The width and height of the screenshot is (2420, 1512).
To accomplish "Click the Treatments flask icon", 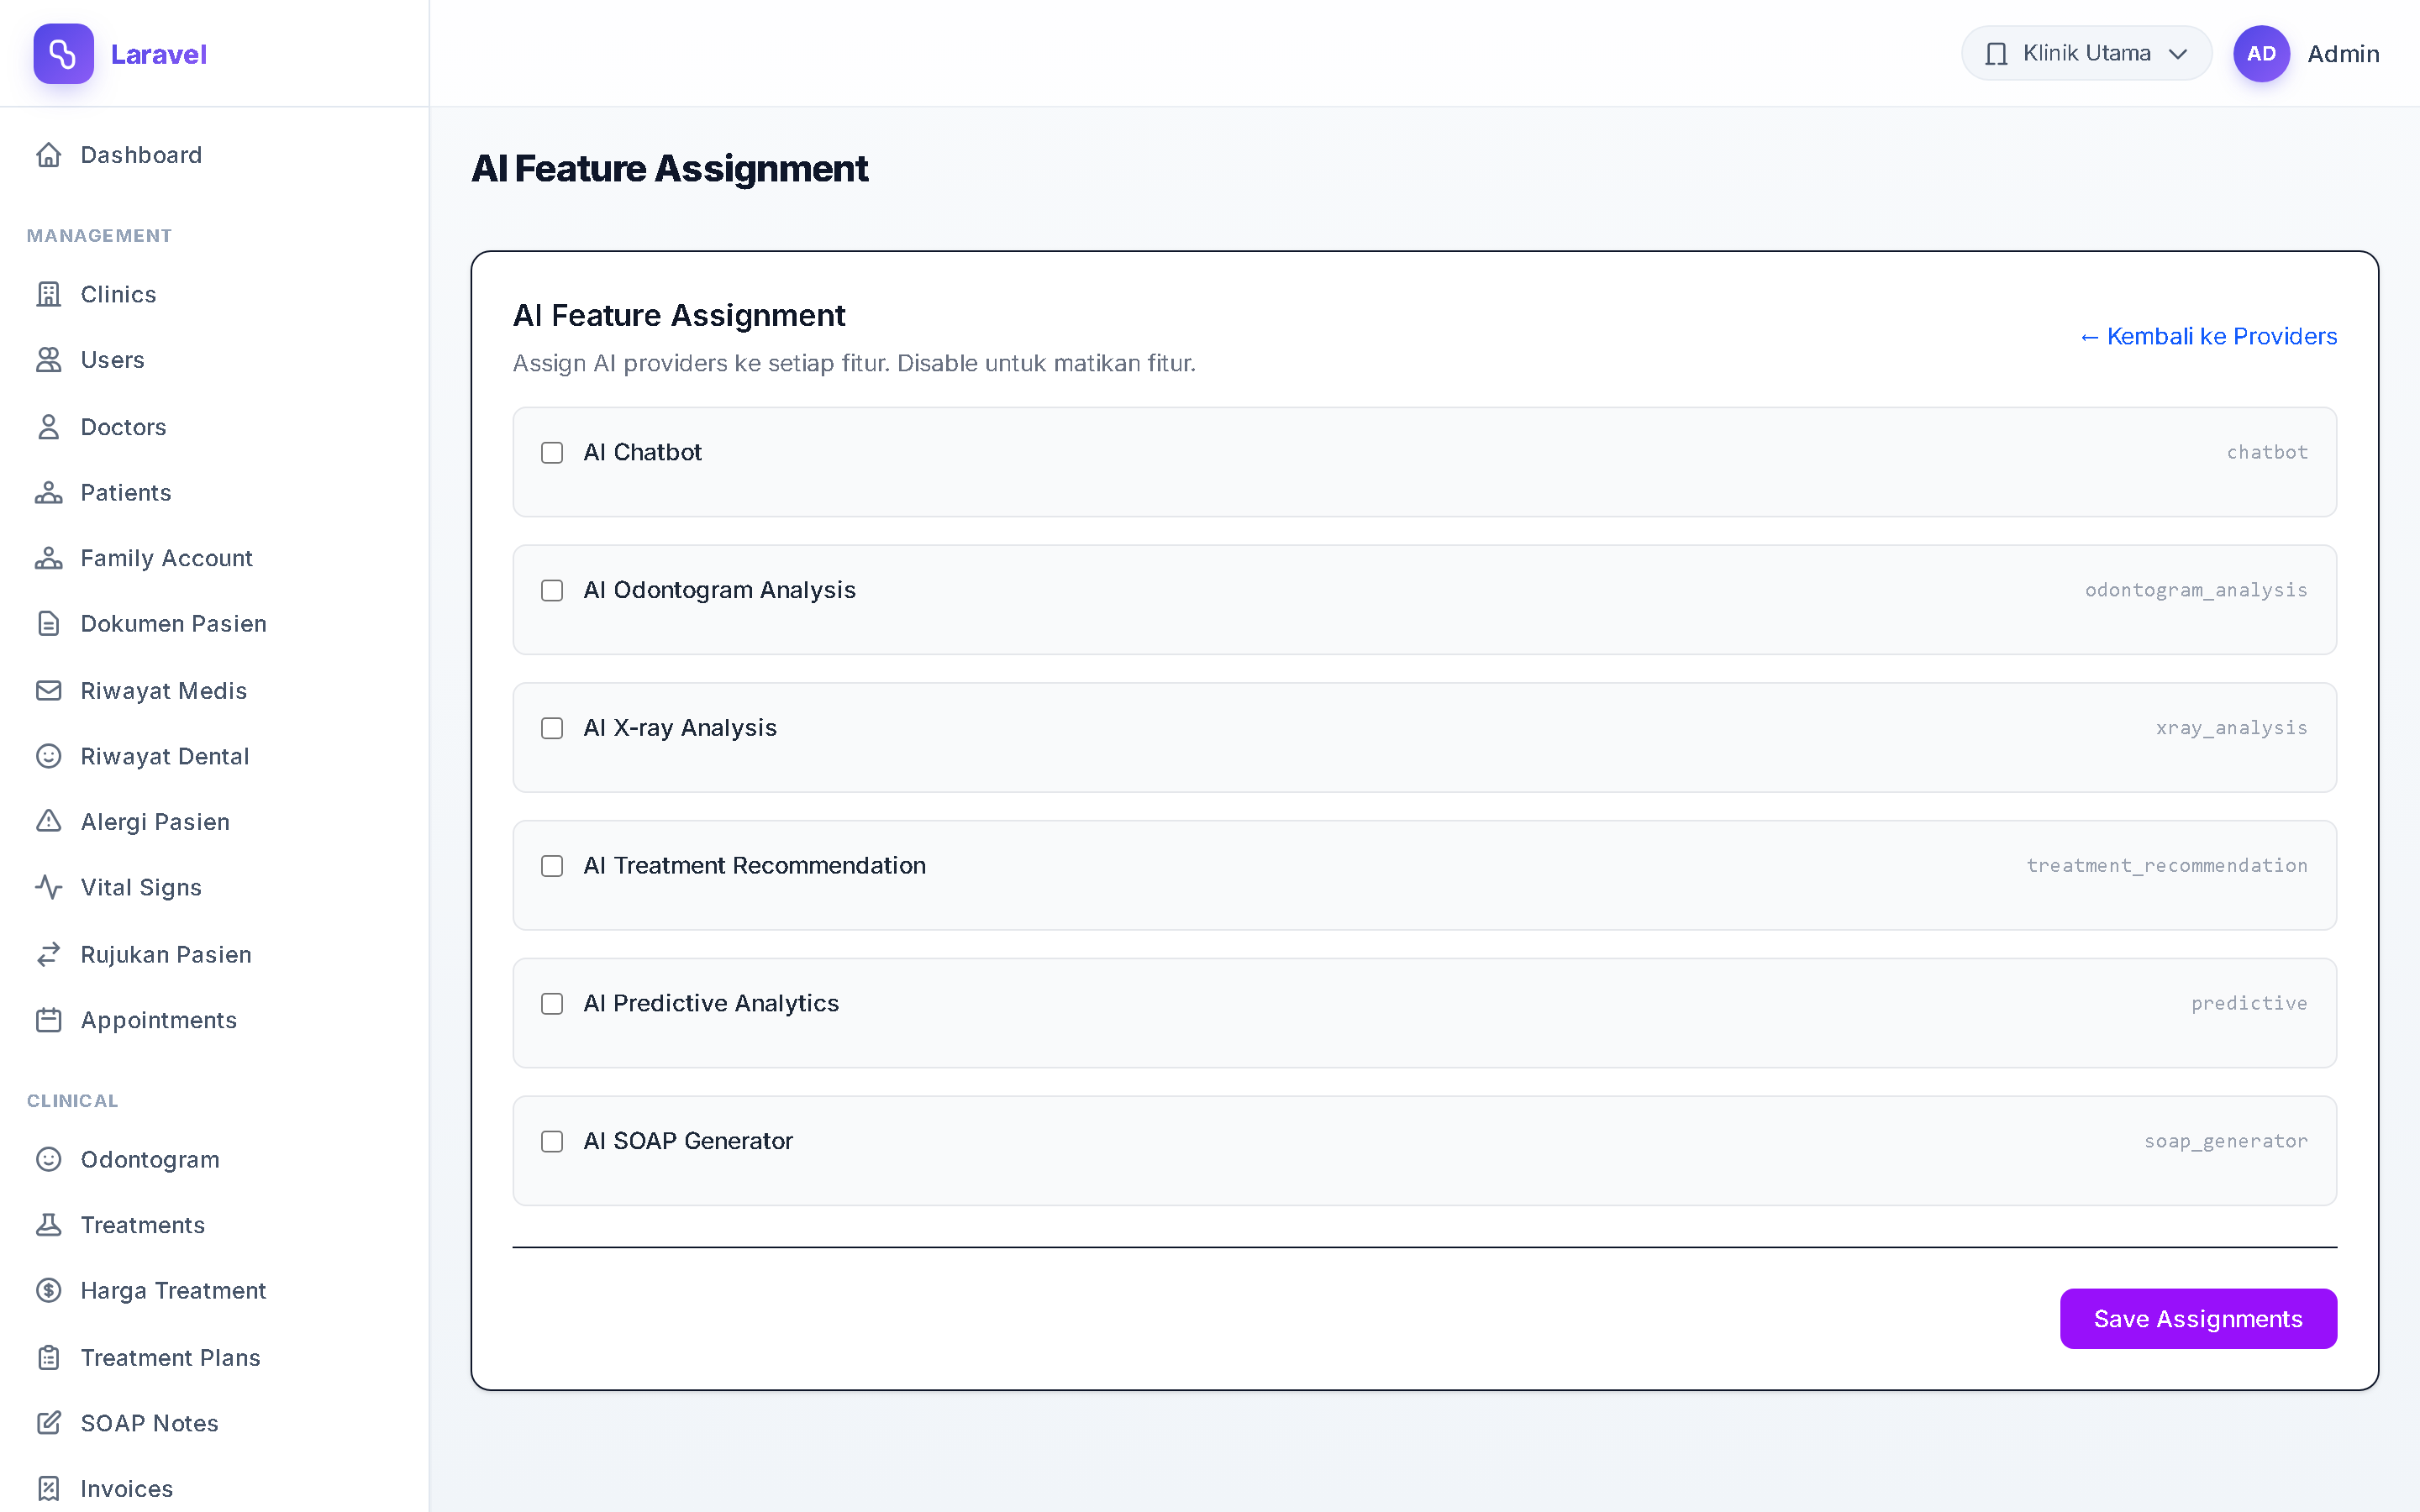I will point(49,1225).
